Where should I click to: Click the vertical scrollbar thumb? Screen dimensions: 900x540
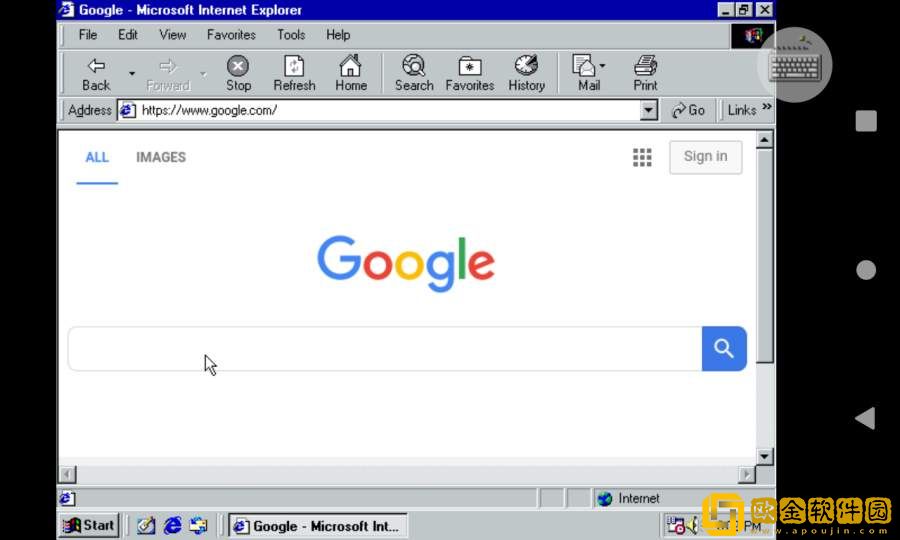(764, 255)
